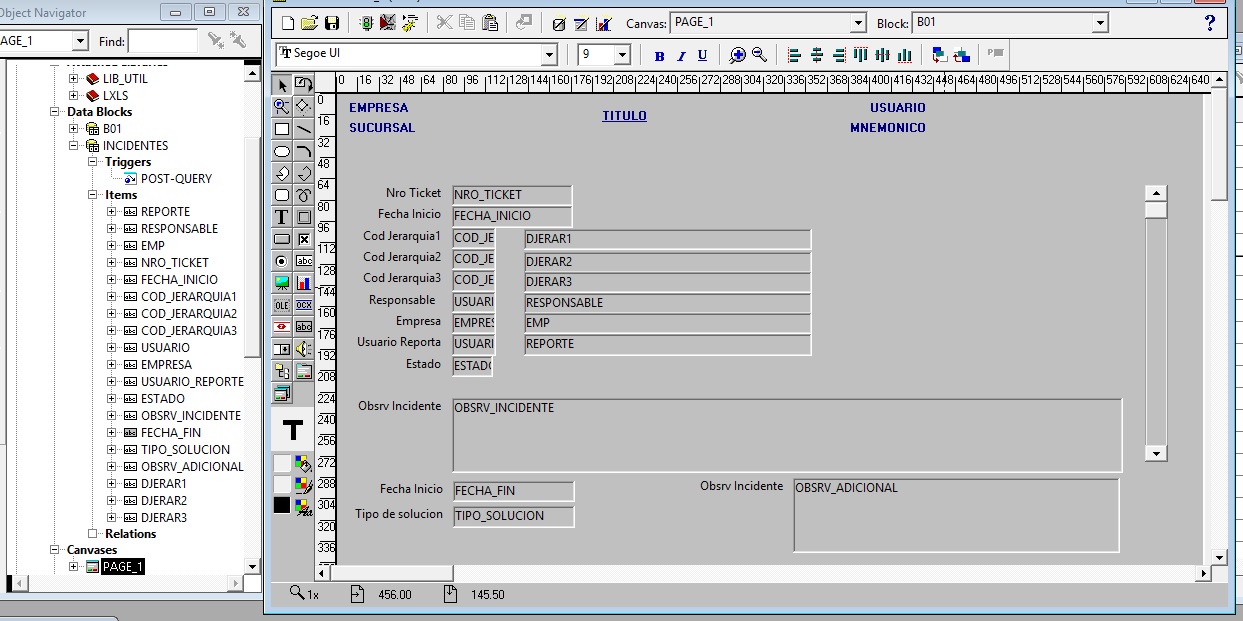The image size is (1243, 621).
Task: Click the black text color swatch
Action: [x=282, y=506]
